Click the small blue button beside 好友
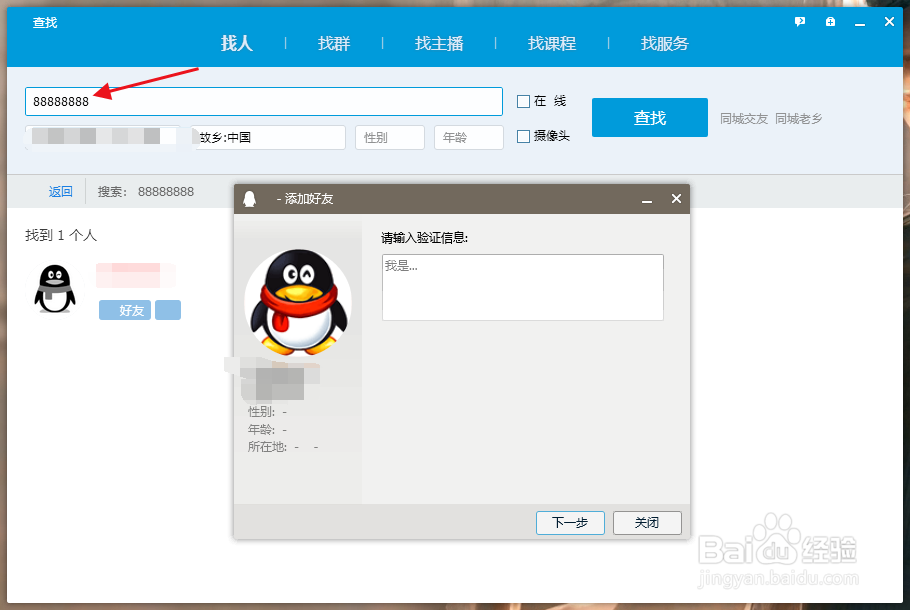Viewport: 910px width, 610px height. tap(168, 311)
